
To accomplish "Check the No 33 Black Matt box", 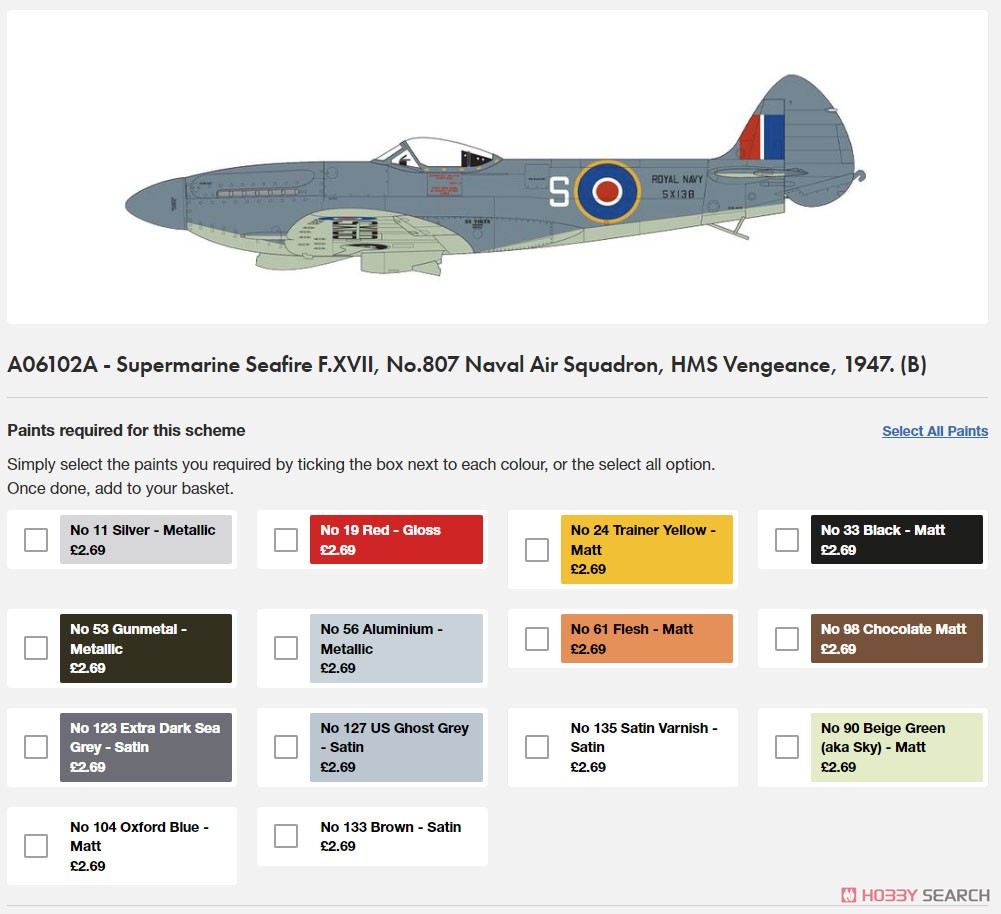I will (x=786, y=539).
